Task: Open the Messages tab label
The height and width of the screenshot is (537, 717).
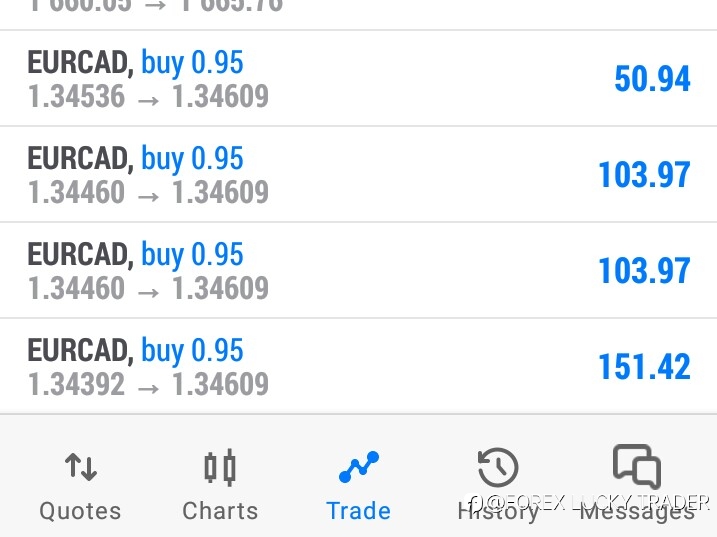Action: pos(637,512)
